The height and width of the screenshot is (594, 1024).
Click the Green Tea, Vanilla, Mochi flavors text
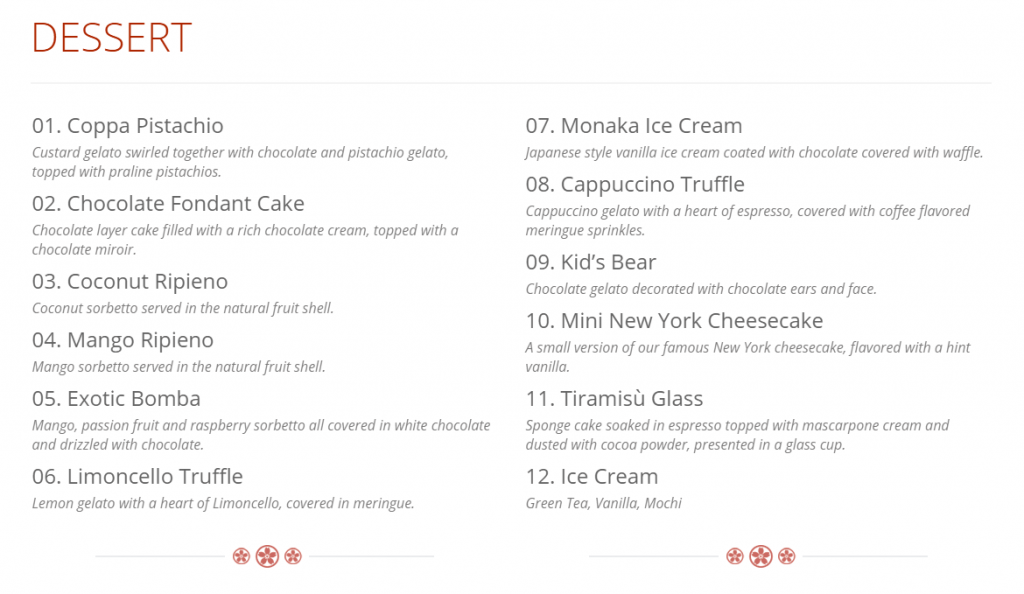point(604,503)
